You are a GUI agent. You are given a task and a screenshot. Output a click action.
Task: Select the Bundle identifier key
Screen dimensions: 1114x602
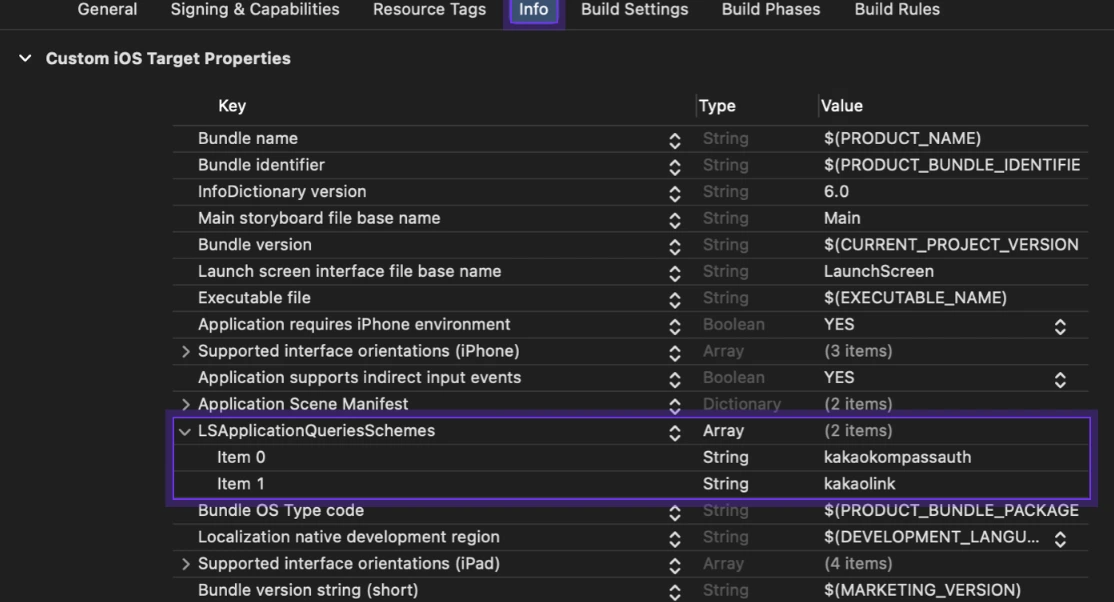(x=261, y=165)
